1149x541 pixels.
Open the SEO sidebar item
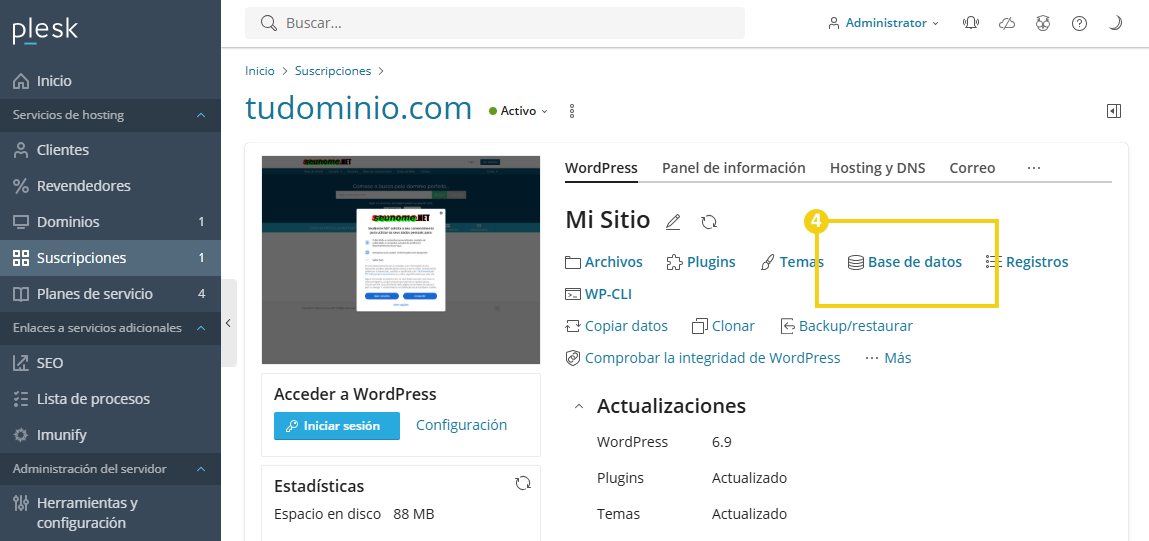[110, 363]
